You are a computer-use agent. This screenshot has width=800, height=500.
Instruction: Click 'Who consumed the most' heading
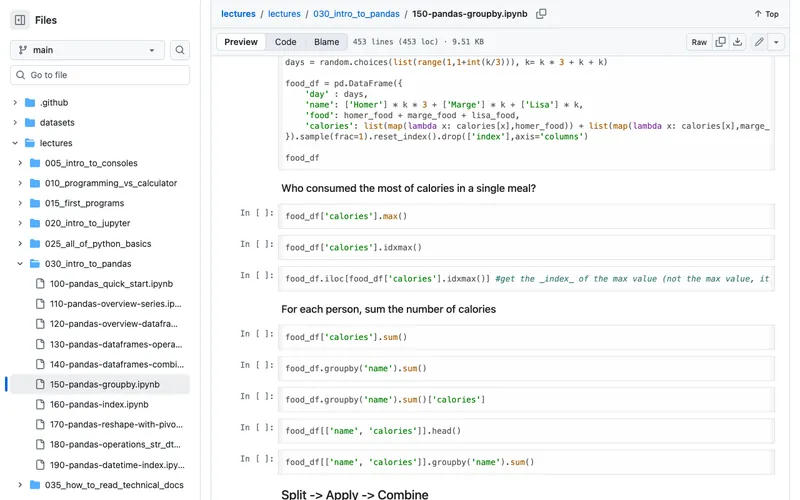408,188
